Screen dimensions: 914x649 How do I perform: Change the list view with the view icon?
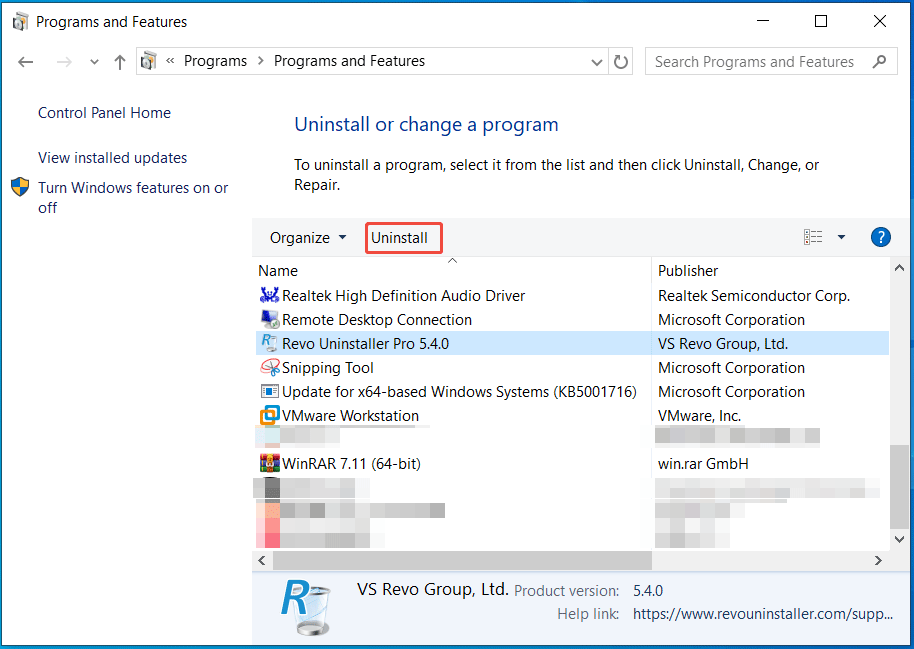[814, 236]
